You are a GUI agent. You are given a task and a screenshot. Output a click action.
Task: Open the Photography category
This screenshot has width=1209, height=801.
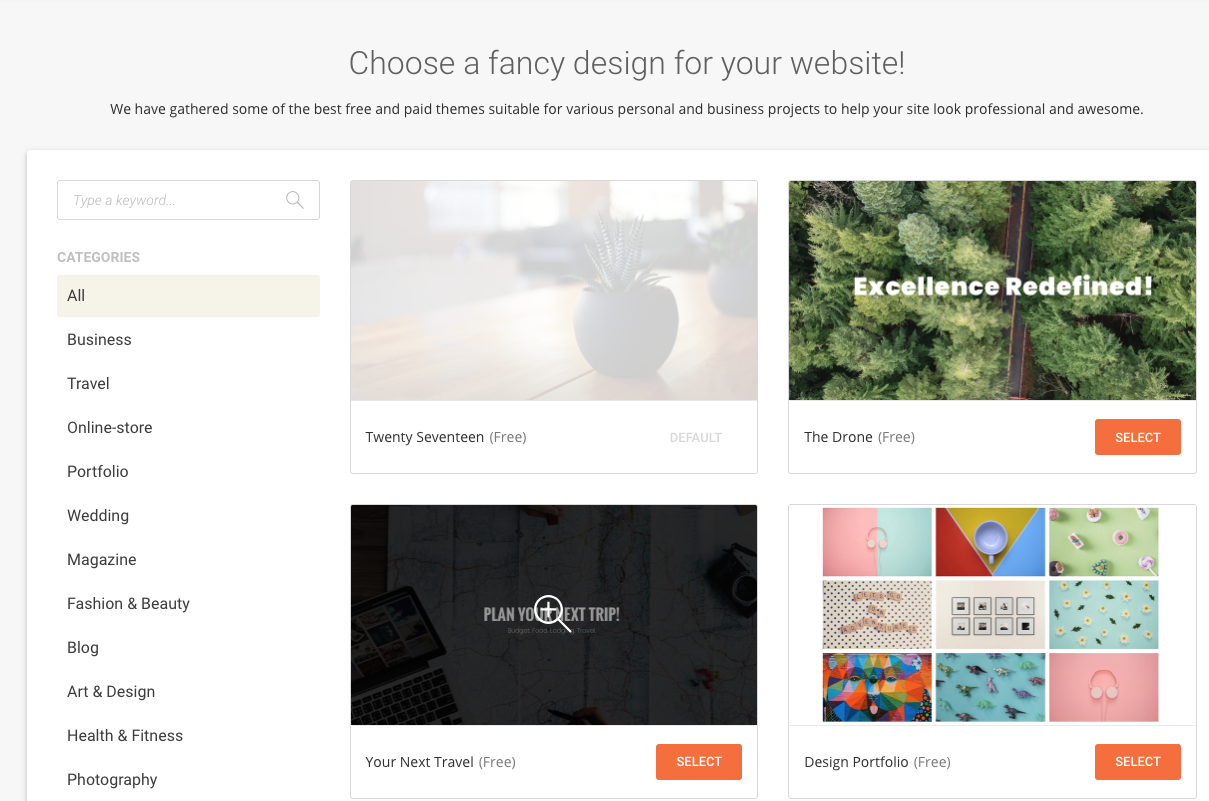click(x=112, y=780)
